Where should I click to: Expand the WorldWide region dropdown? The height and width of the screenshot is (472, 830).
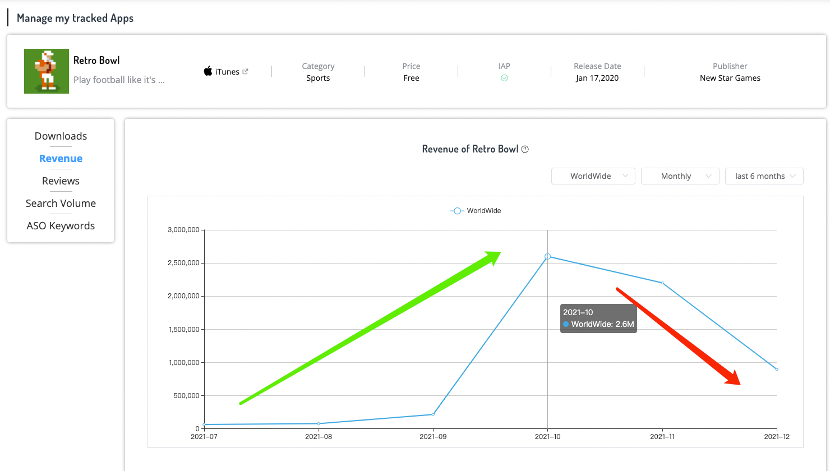tap(593, 176)
